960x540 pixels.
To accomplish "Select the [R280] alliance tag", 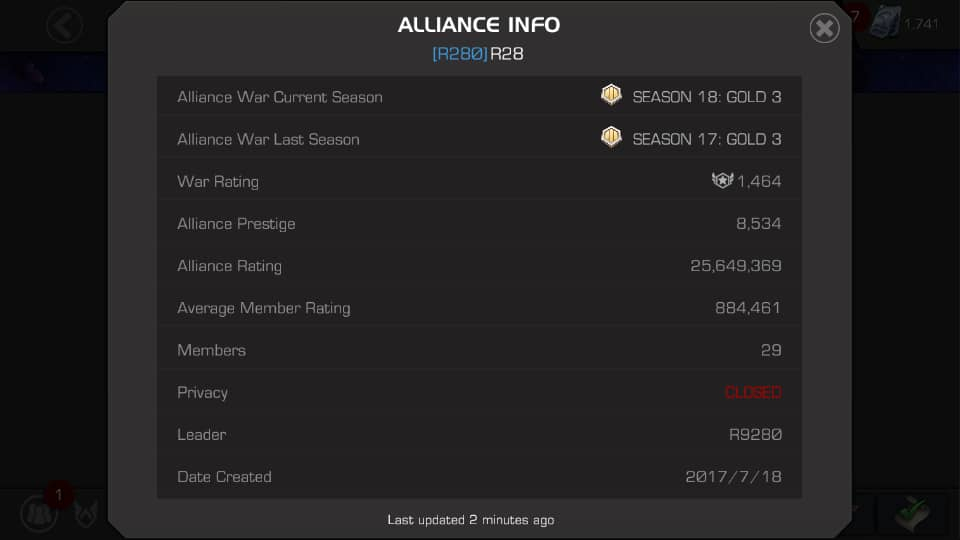I will (460, 54).
